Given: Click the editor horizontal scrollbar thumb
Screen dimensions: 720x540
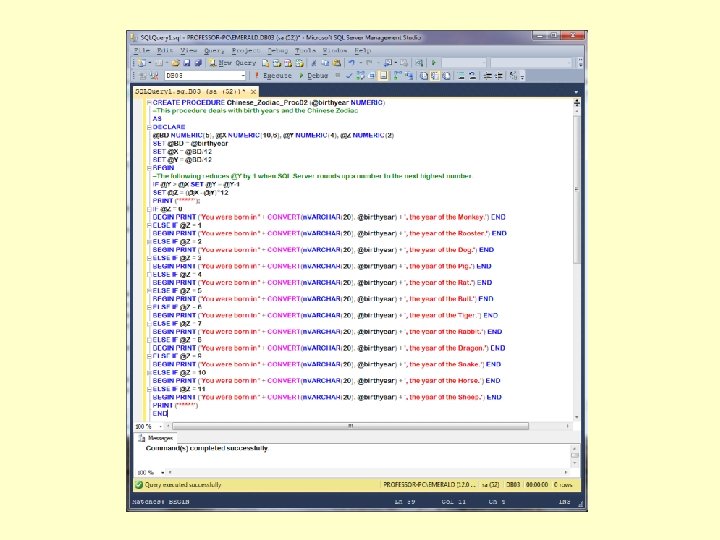Looking at the screenshot, I should (350, 426).
